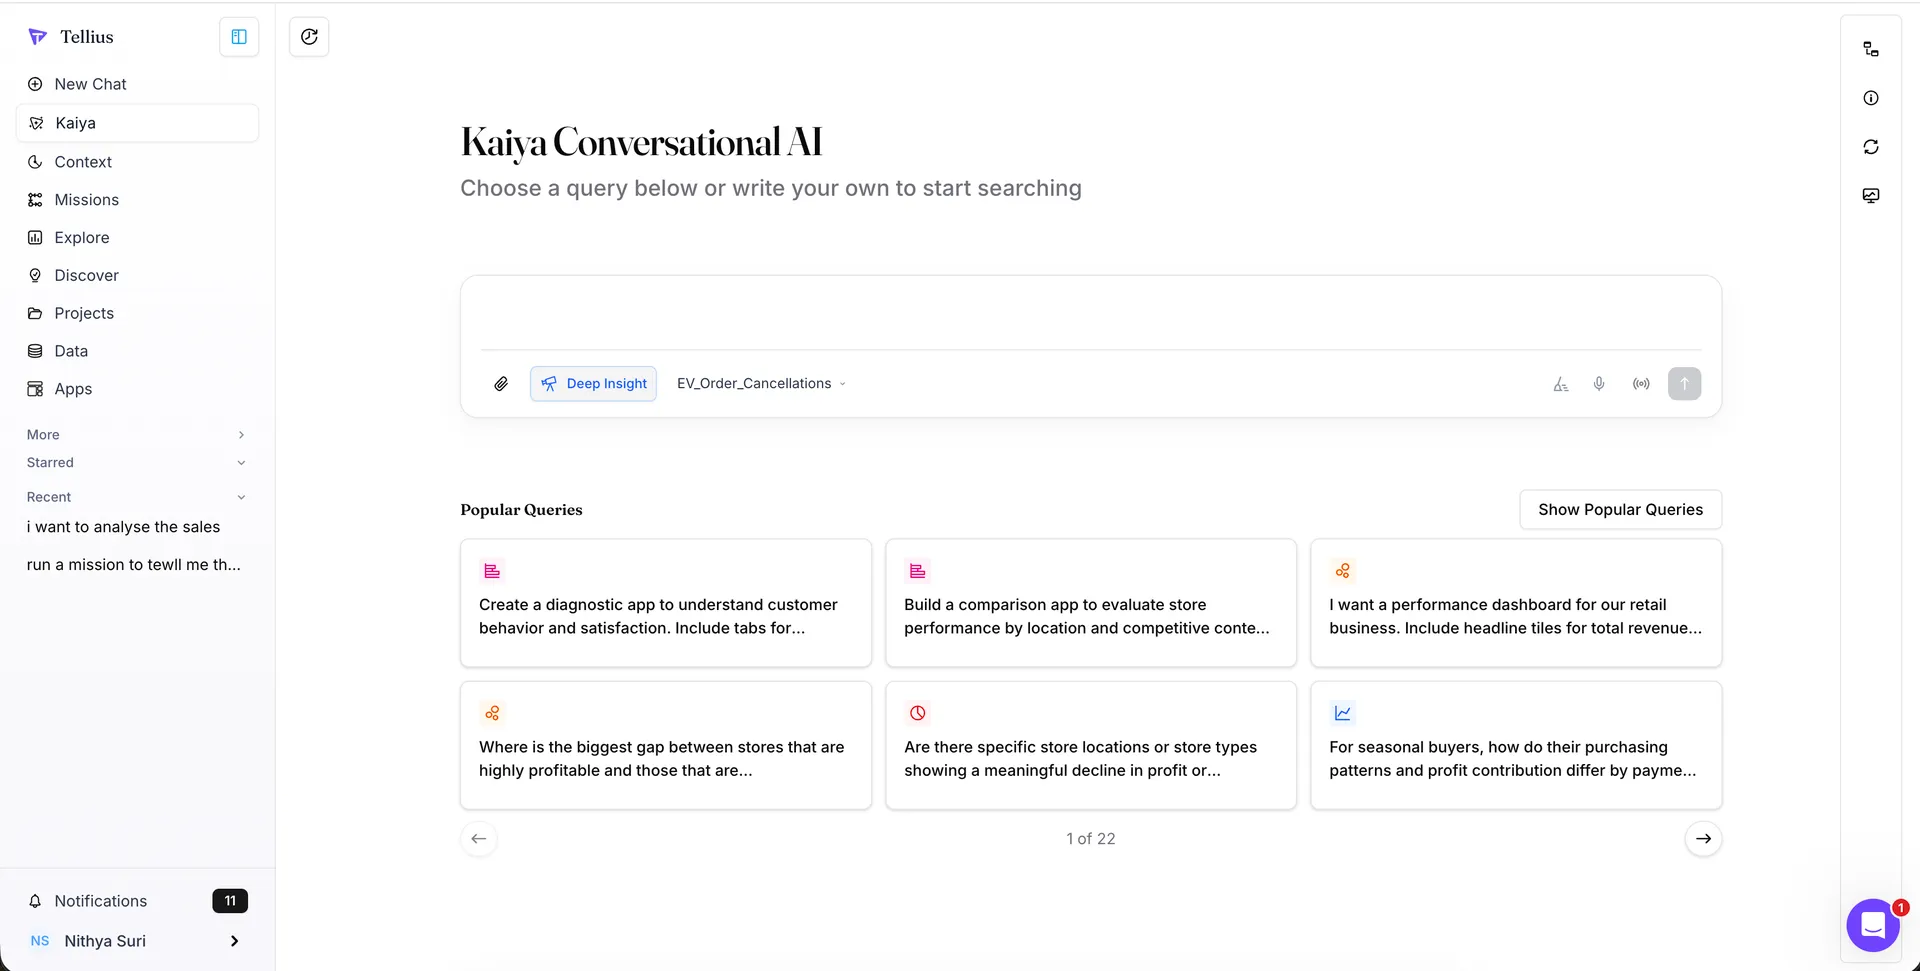
Task: Choose 'For seasonal buyers' query card
Action: 1516,745
